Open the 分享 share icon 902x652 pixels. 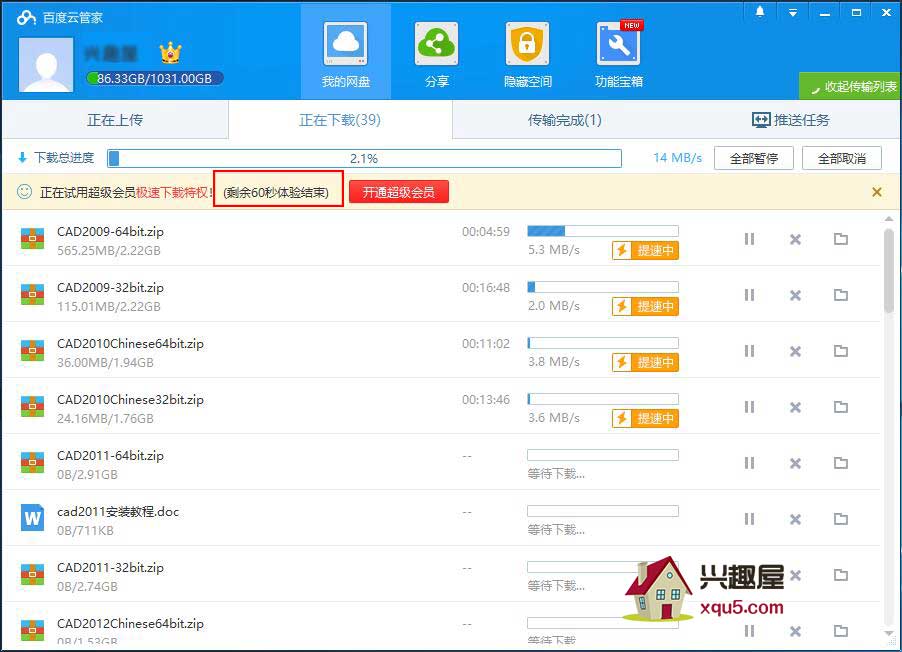click(436, 44)
